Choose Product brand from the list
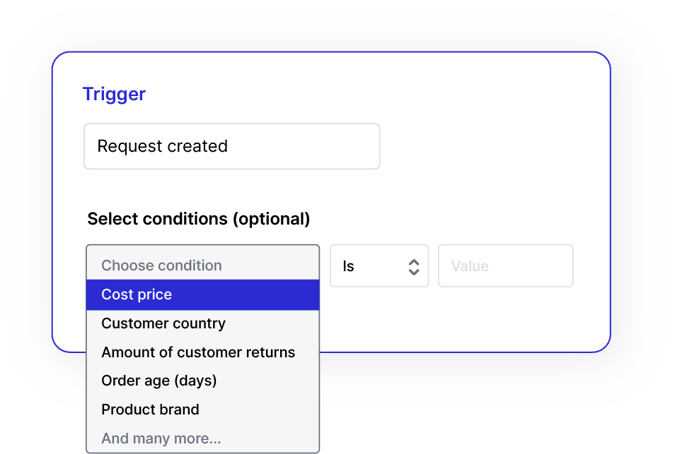The image size is (675, 454). (x=150, y=409)
